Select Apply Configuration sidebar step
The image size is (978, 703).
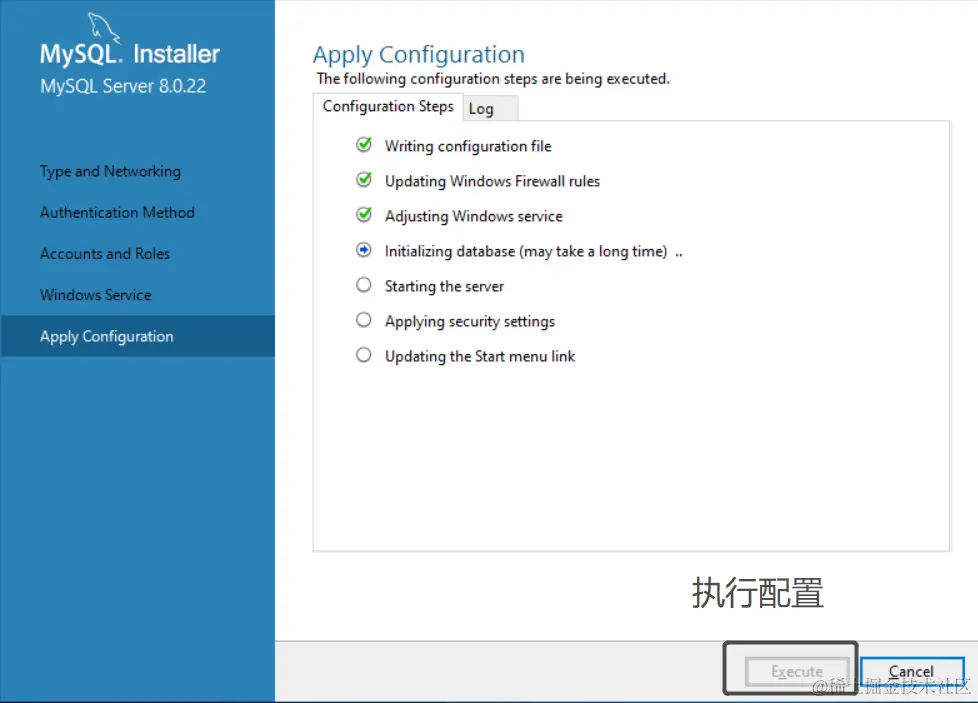137,336
